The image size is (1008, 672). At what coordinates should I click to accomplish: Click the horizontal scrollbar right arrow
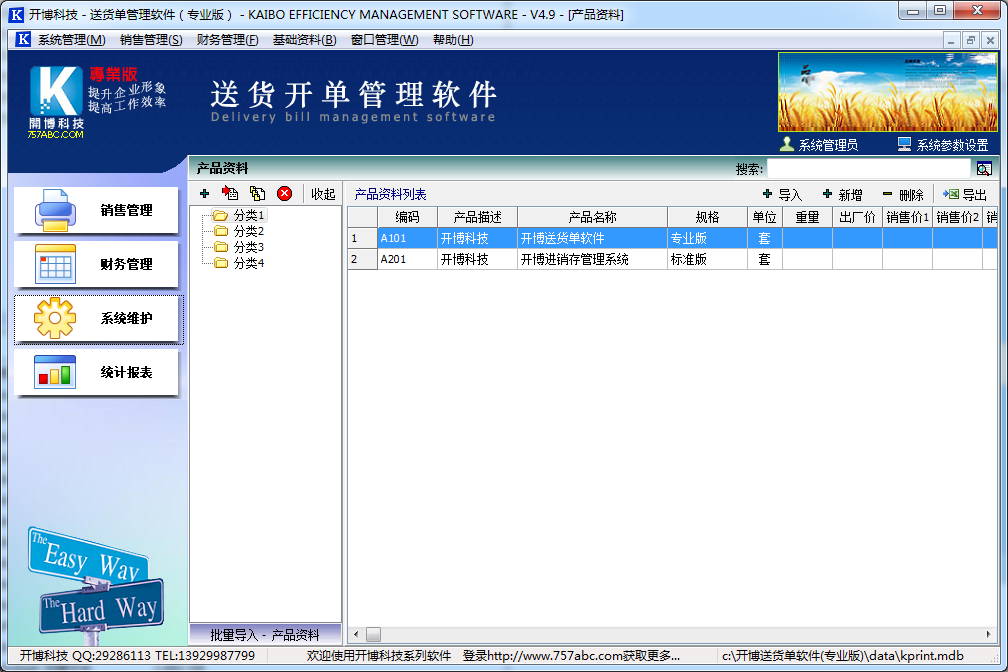[990, 634]
